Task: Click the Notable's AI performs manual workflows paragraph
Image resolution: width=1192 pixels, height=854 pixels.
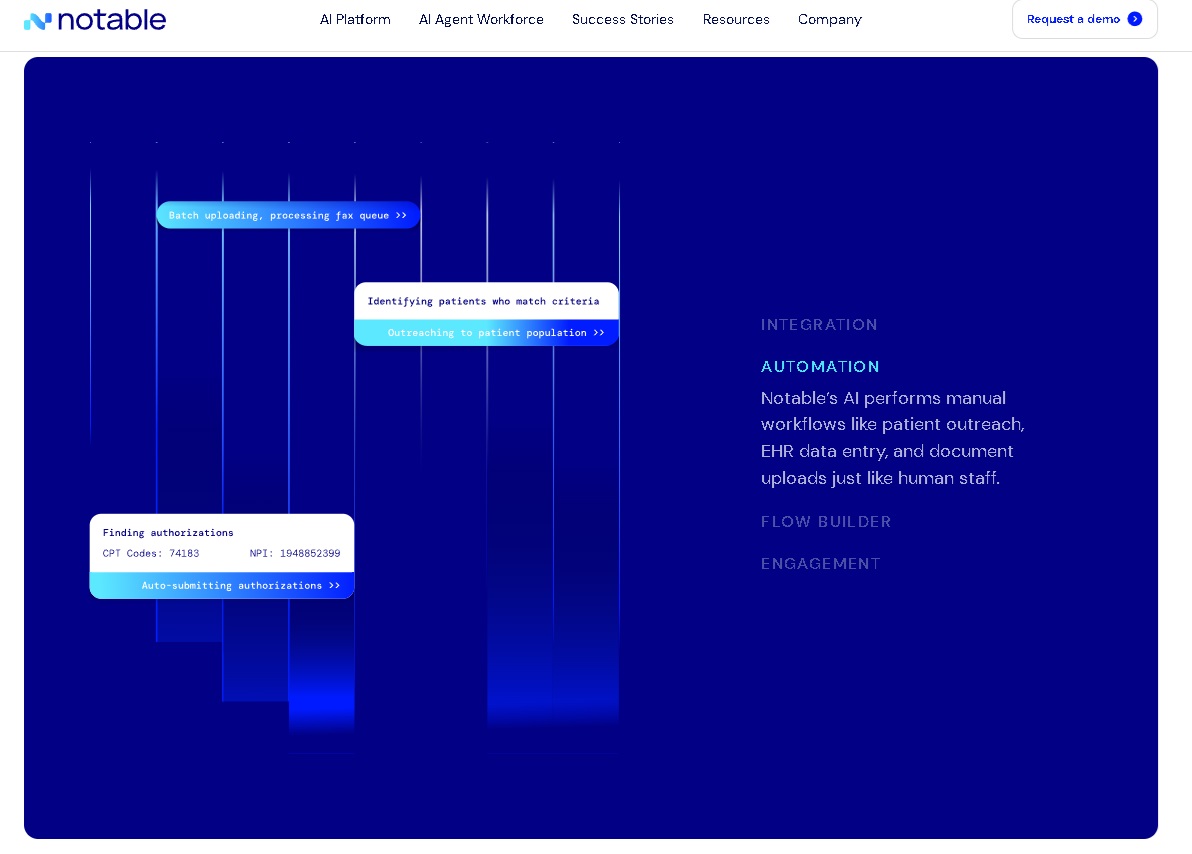Action: [x=892, y=438]
